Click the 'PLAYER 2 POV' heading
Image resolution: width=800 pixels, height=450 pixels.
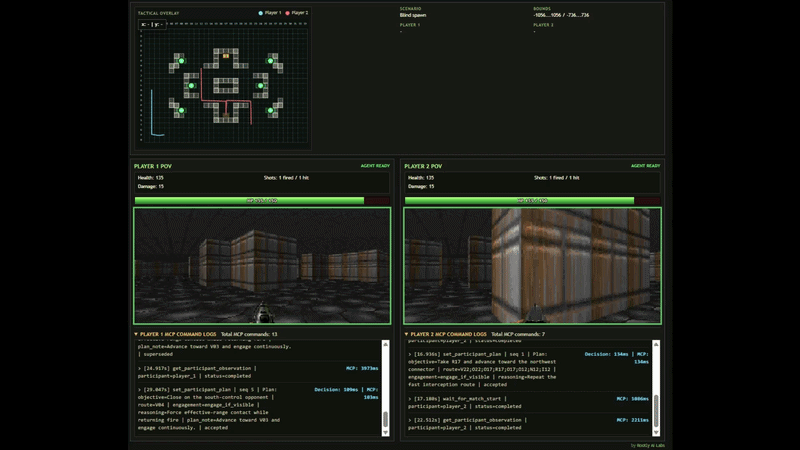tap(423, 166)
